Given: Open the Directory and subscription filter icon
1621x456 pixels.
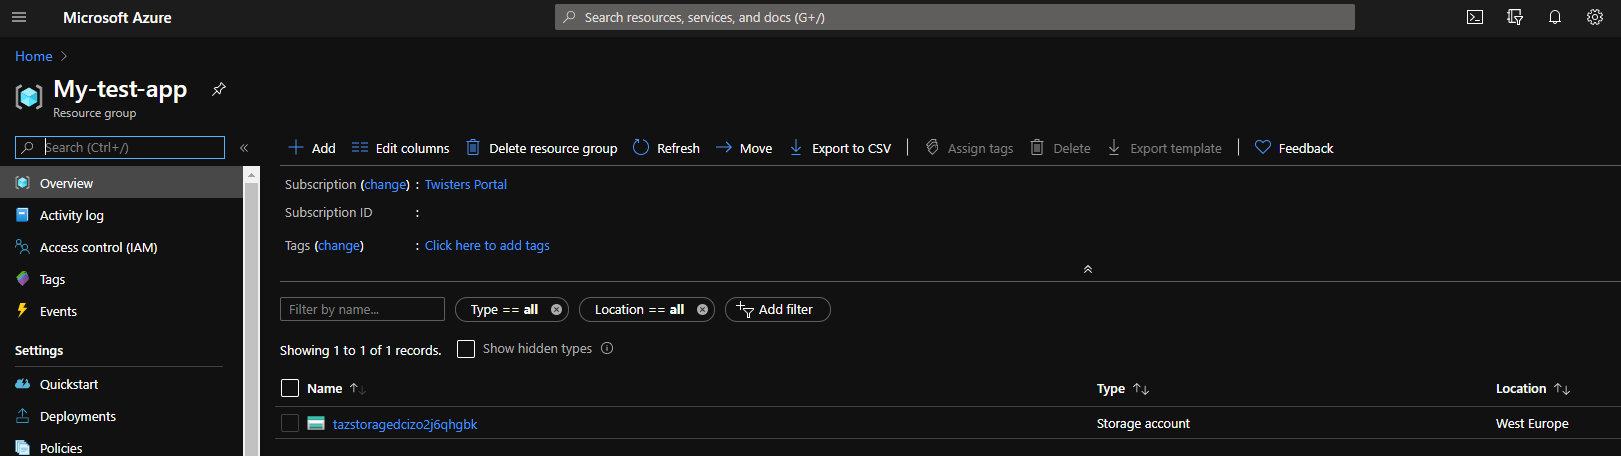Looking at the screenshot, I should click(x=1515, y=17).
